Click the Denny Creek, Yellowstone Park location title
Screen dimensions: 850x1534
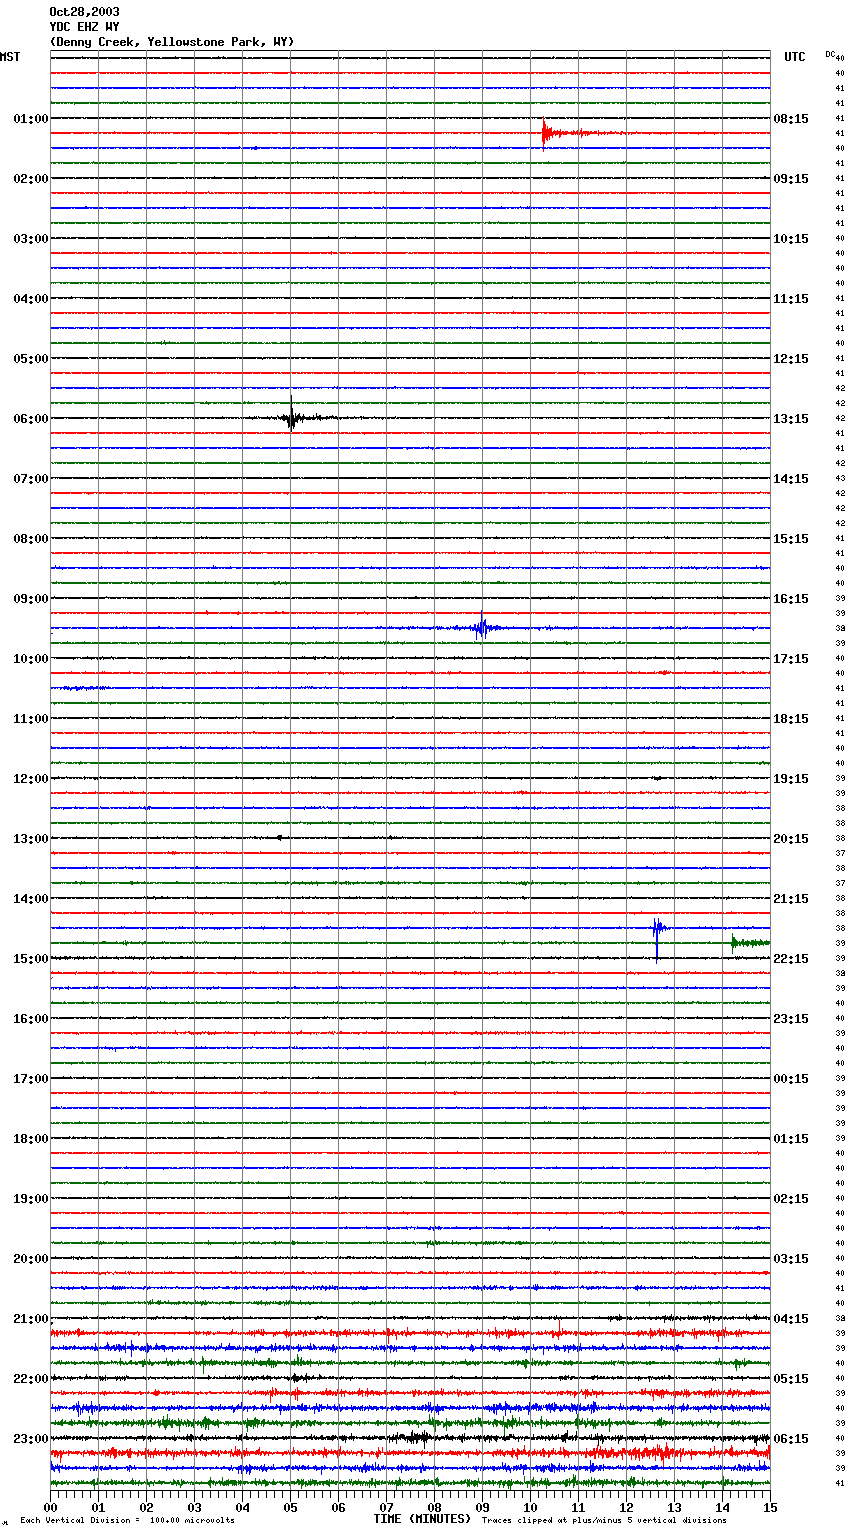(172, 42)
